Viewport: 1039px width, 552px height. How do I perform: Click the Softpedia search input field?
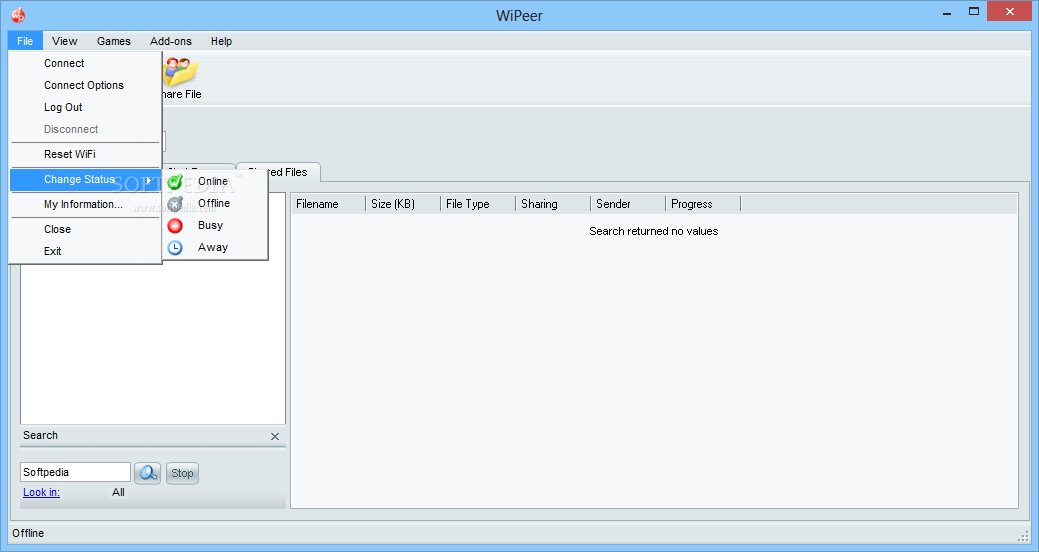coord(76,472)
